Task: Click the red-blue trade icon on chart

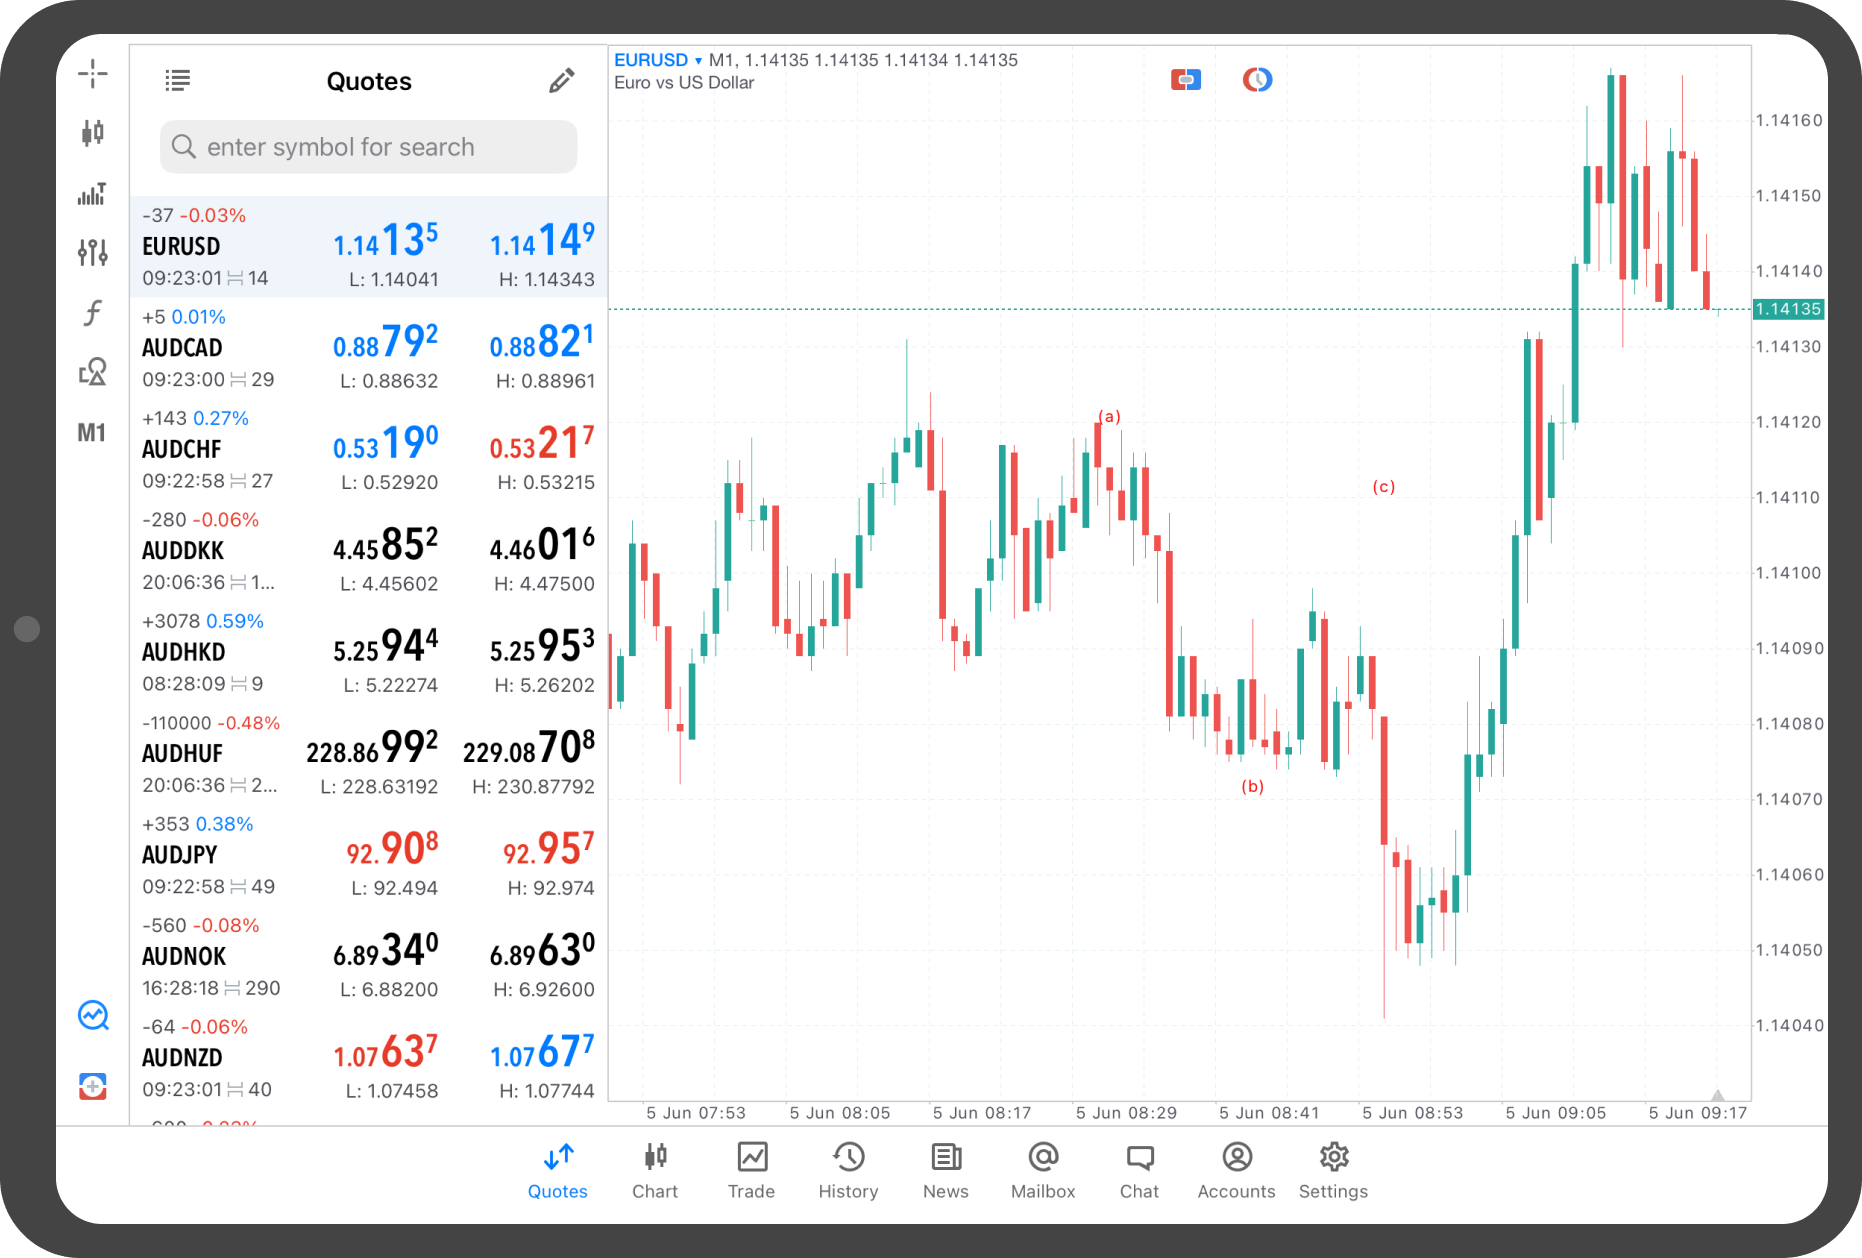Action: pyautogui.click(x=1186, y=80)
